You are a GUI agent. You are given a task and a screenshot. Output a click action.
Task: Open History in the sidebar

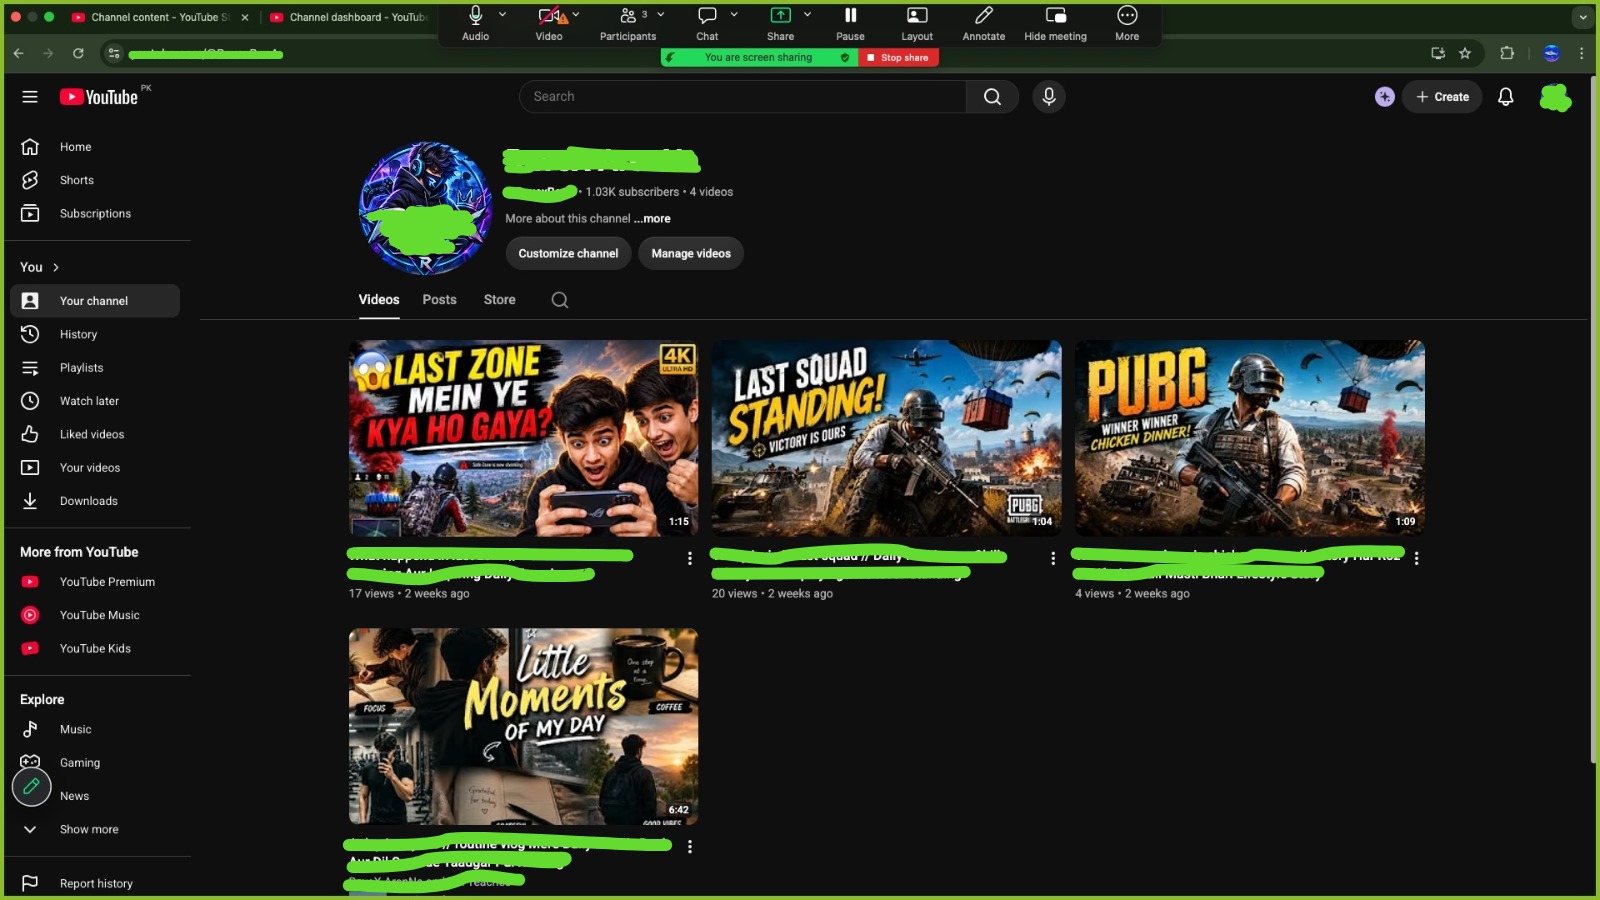[x=95, y=334]
